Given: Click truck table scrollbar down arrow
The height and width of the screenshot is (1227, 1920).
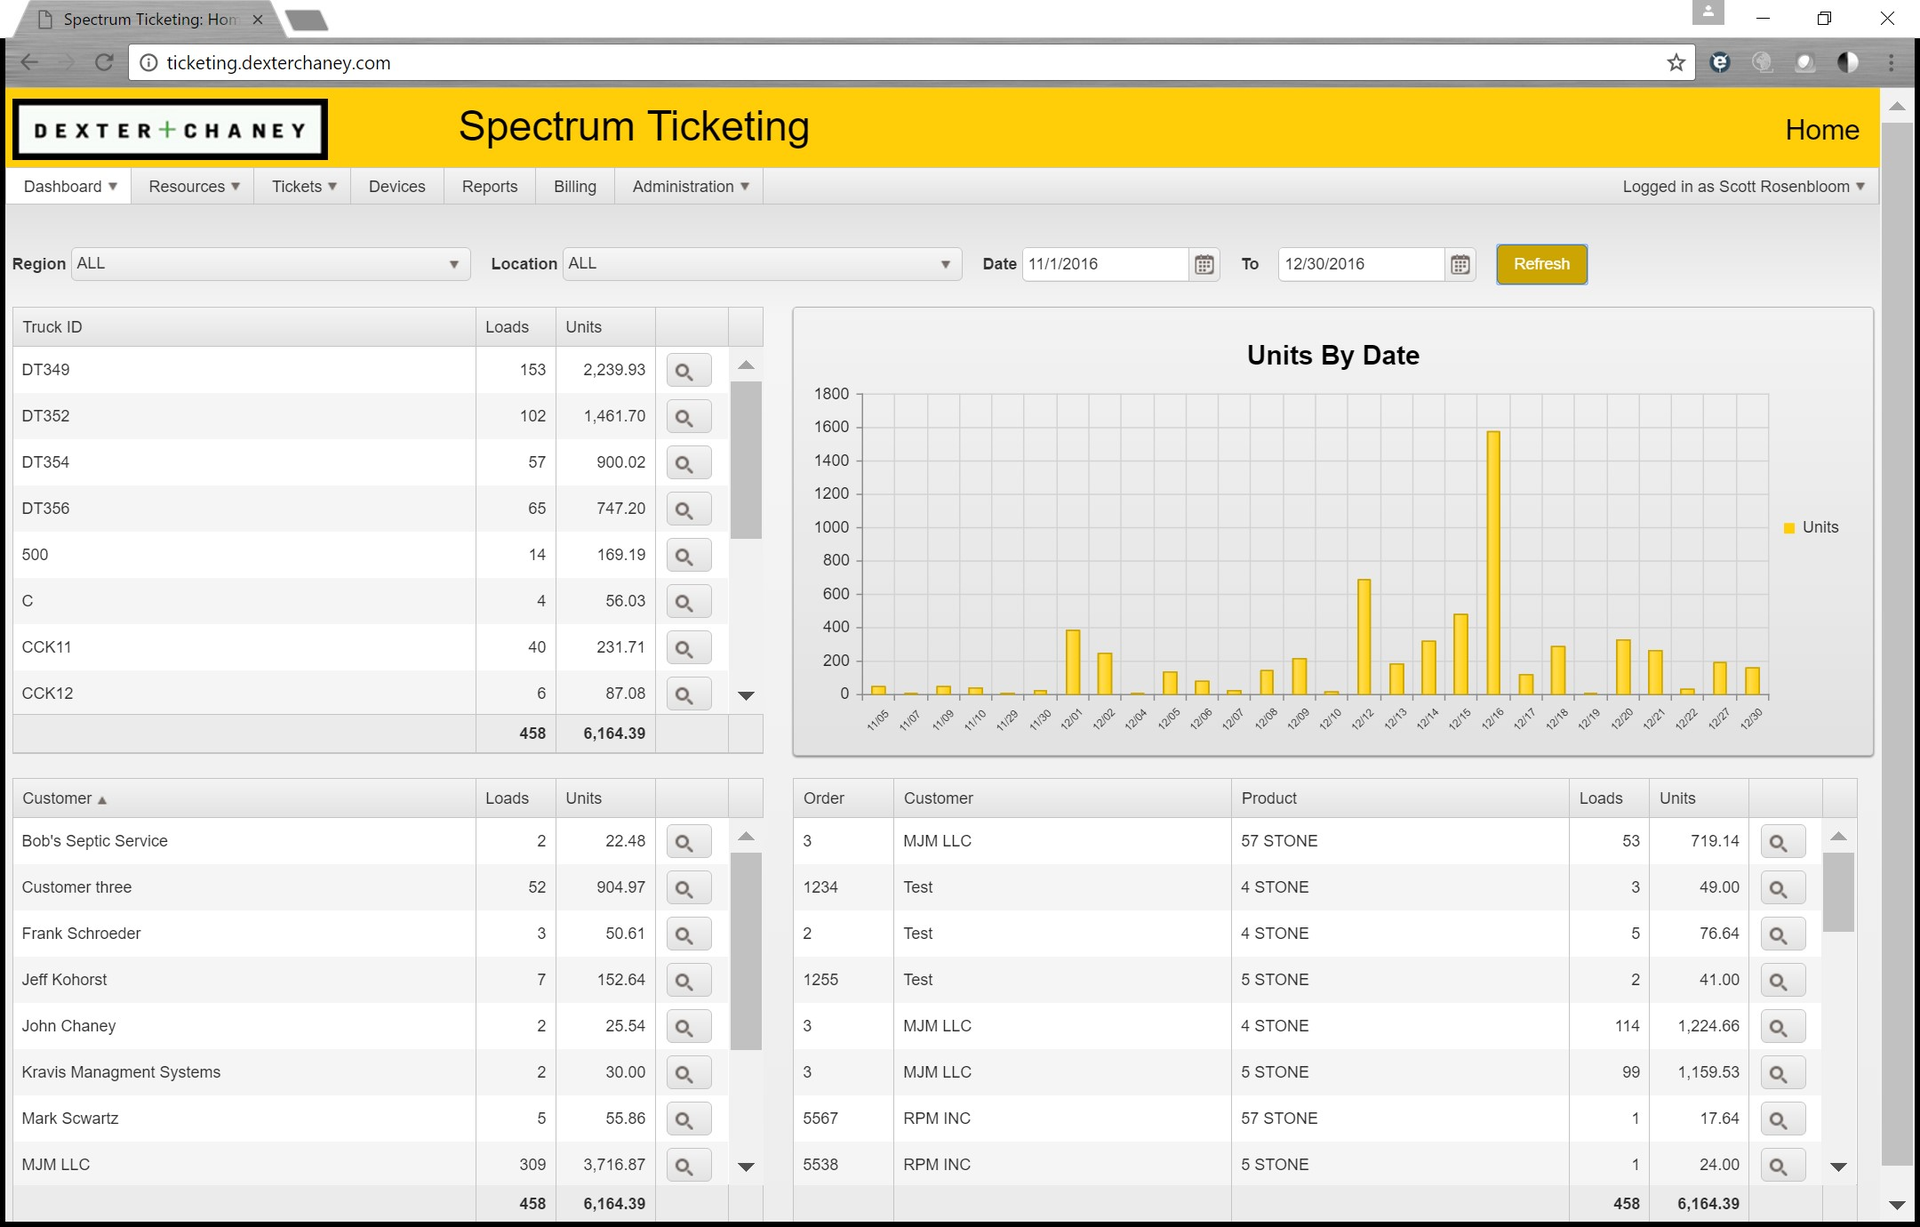Looking at the screenshot, I should pyautogui.click(x=746, y=695).
